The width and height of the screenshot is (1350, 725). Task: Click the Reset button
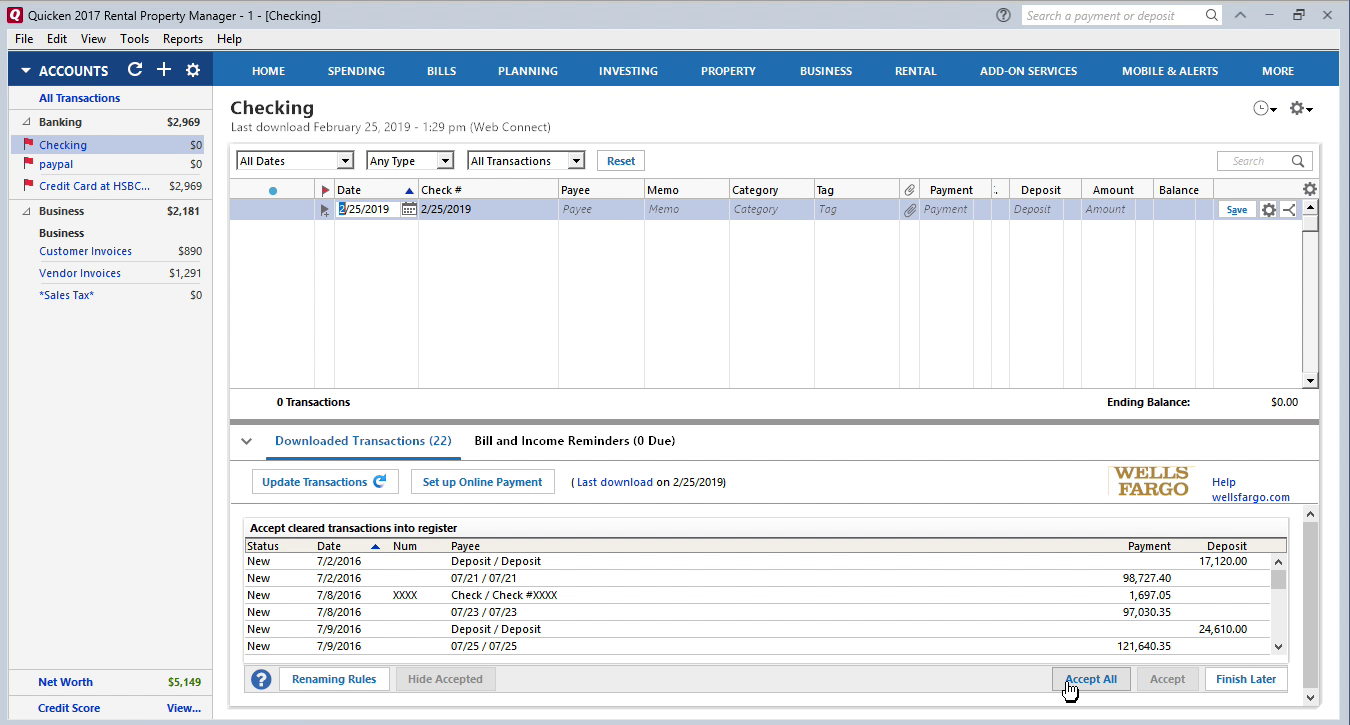point(621,161)
